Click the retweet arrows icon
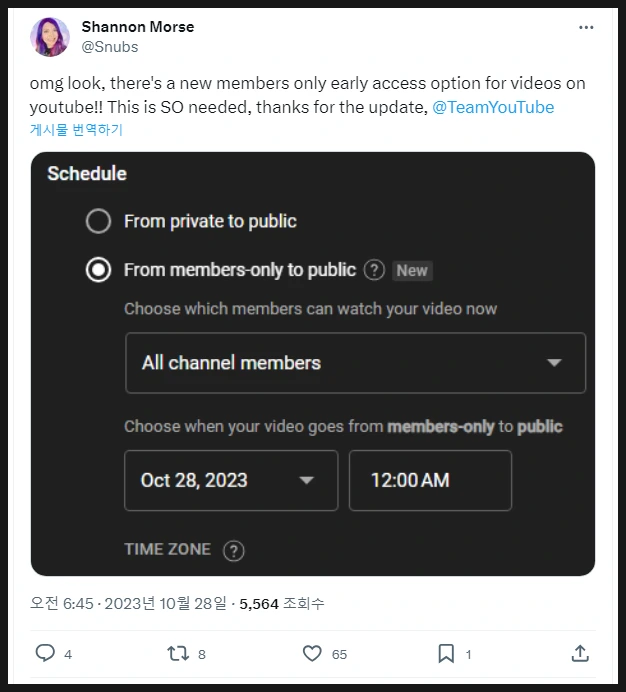626x692 pixels. pos(178,653)
